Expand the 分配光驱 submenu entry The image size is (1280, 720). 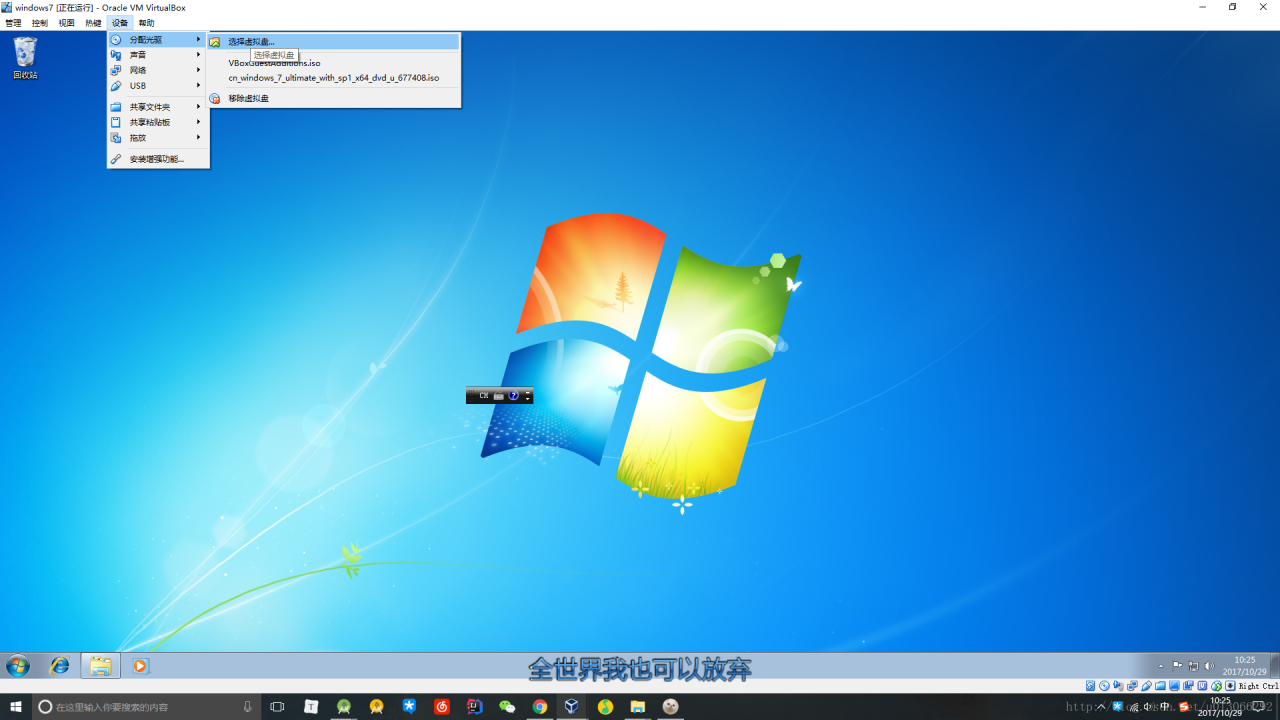(x=158, y=40)
